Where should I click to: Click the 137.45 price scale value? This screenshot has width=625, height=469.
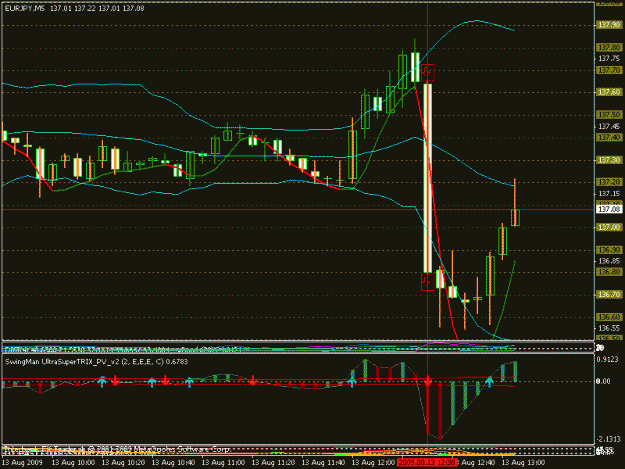pos(609,126)
